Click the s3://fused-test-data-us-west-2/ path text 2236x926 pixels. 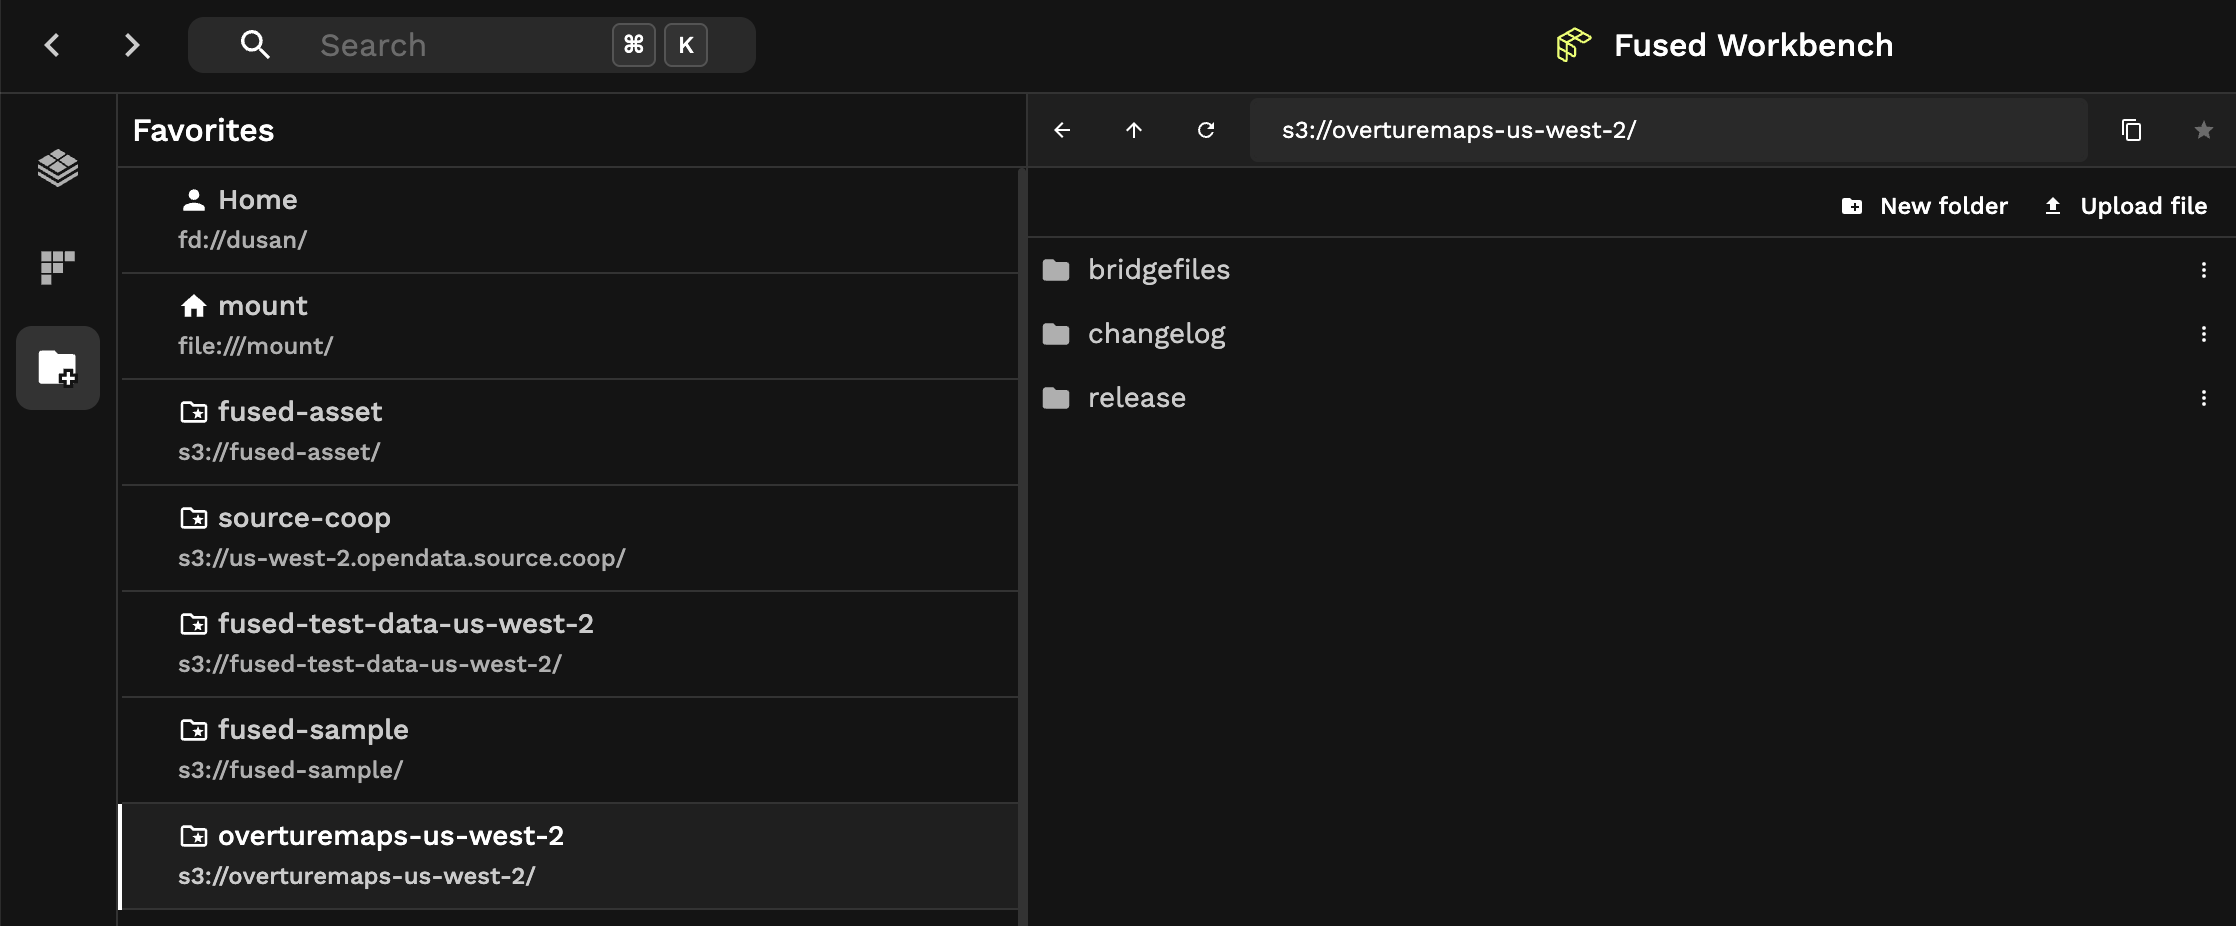(370, 664)
